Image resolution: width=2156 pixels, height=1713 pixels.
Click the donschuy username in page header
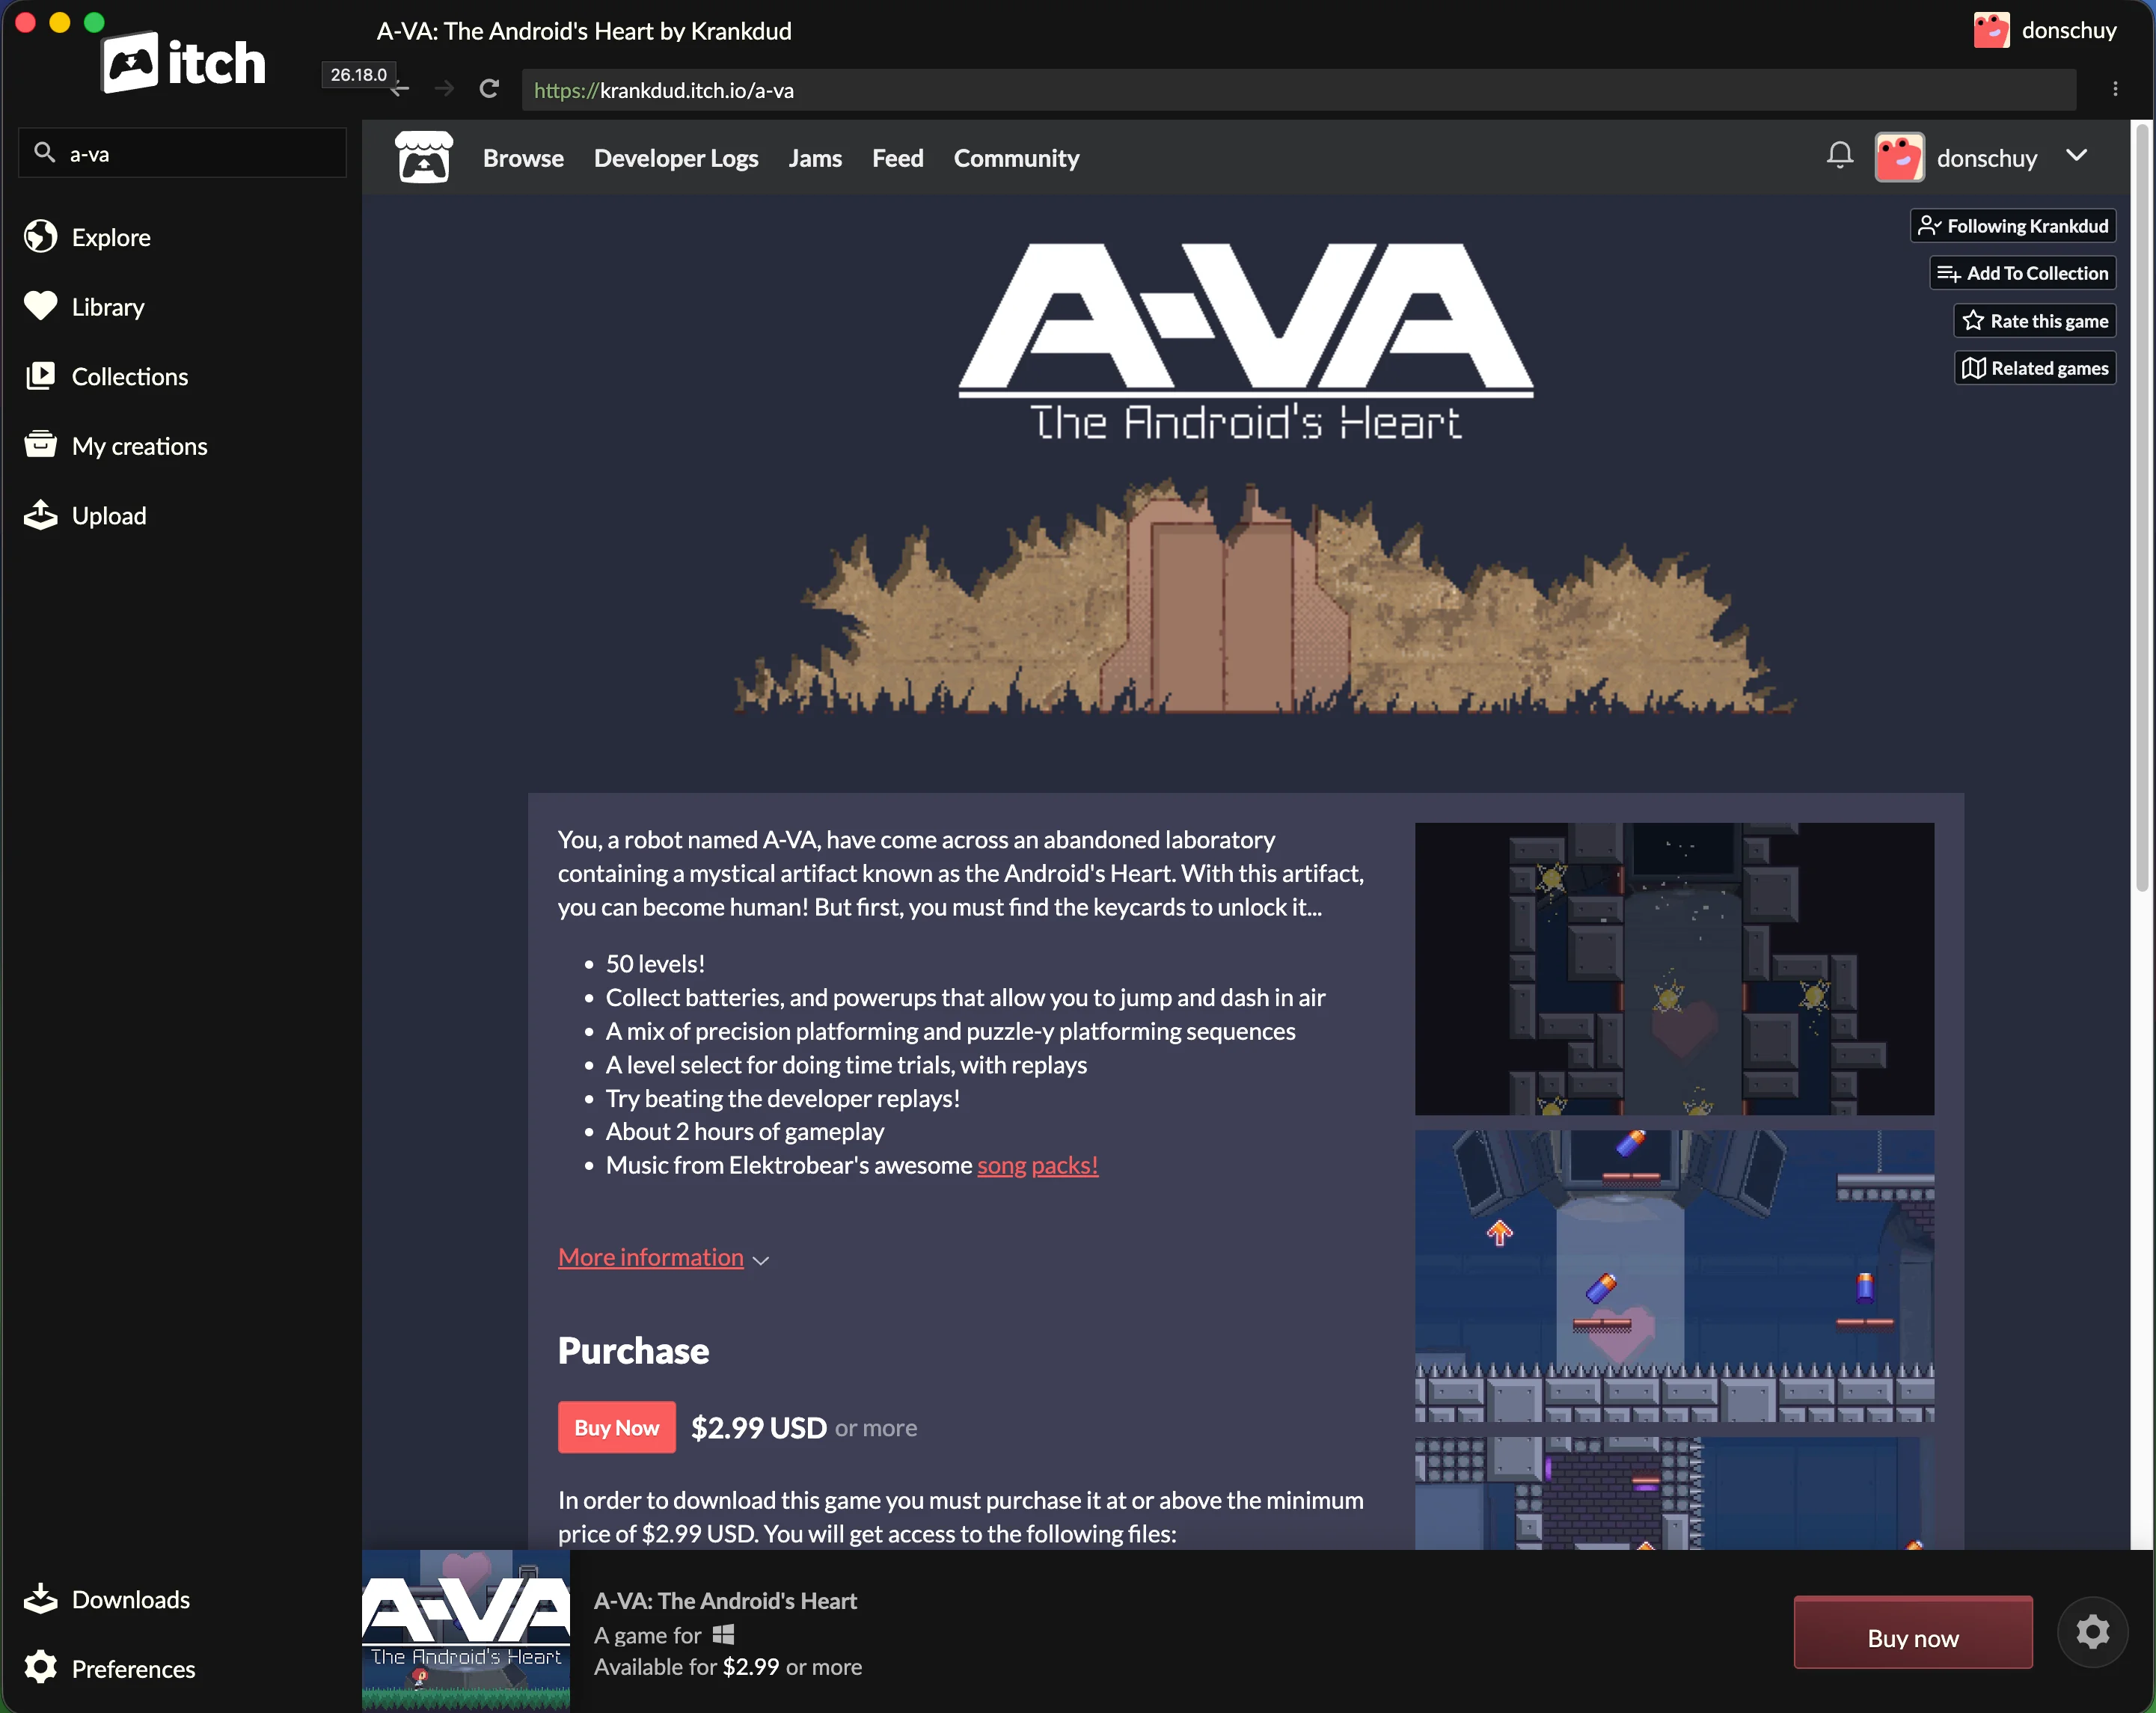tap(1987, 158)
